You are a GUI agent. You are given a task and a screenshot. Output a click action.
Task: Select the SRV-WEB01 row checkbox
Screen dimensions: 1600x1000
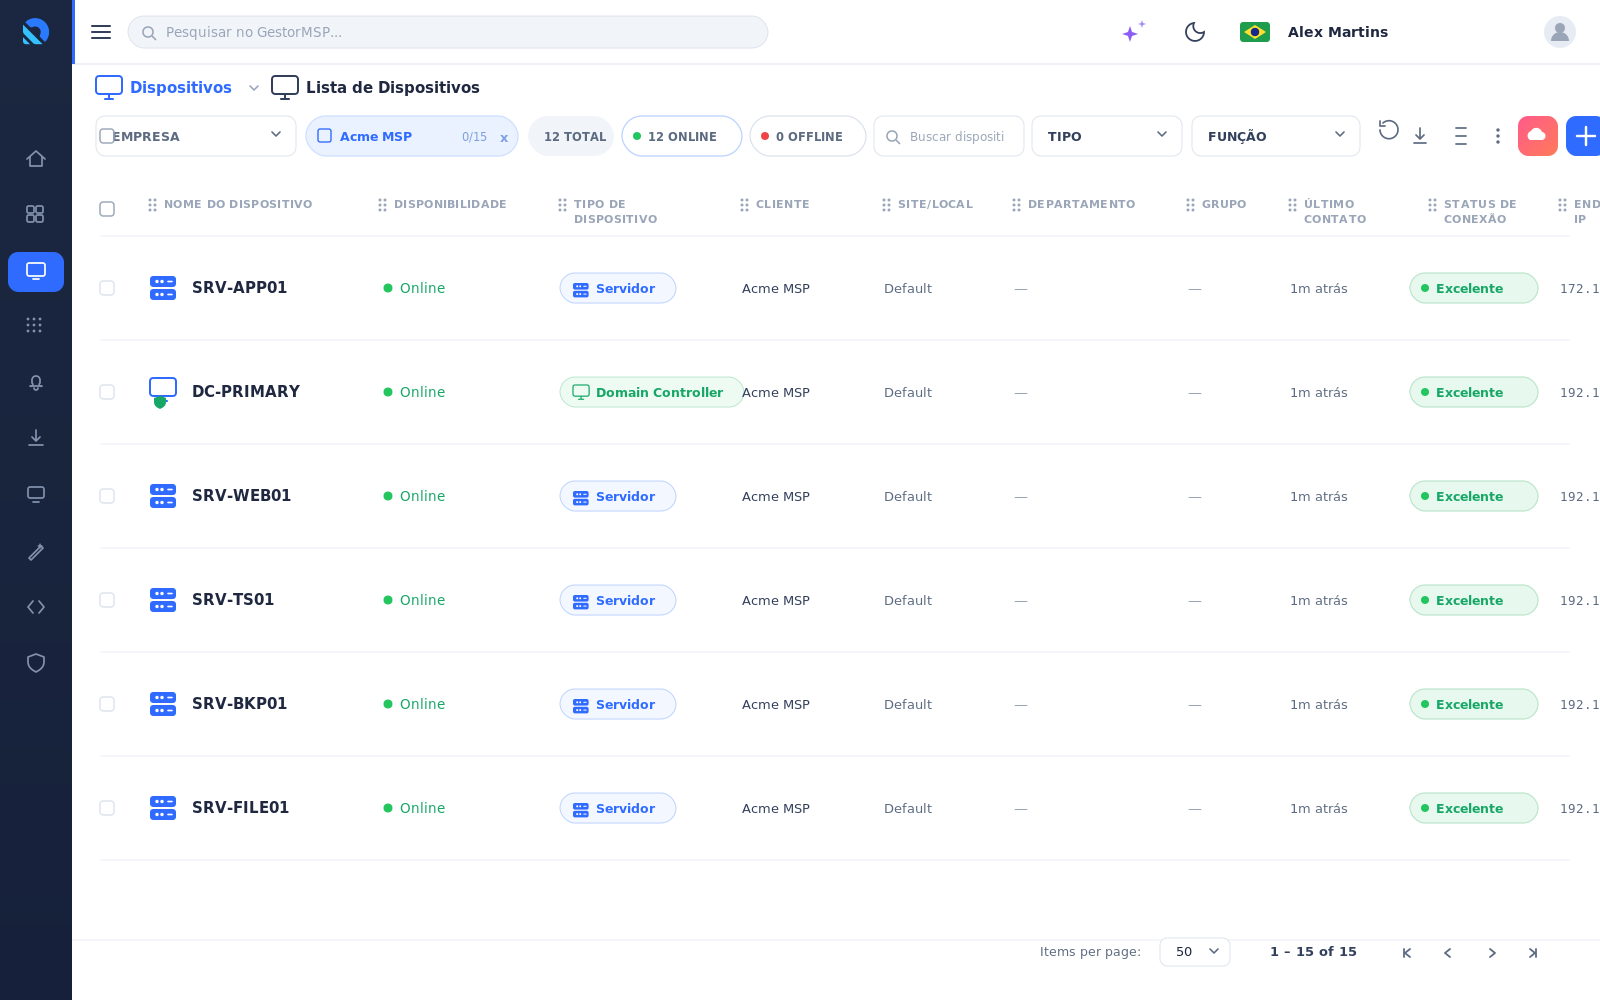107,496
